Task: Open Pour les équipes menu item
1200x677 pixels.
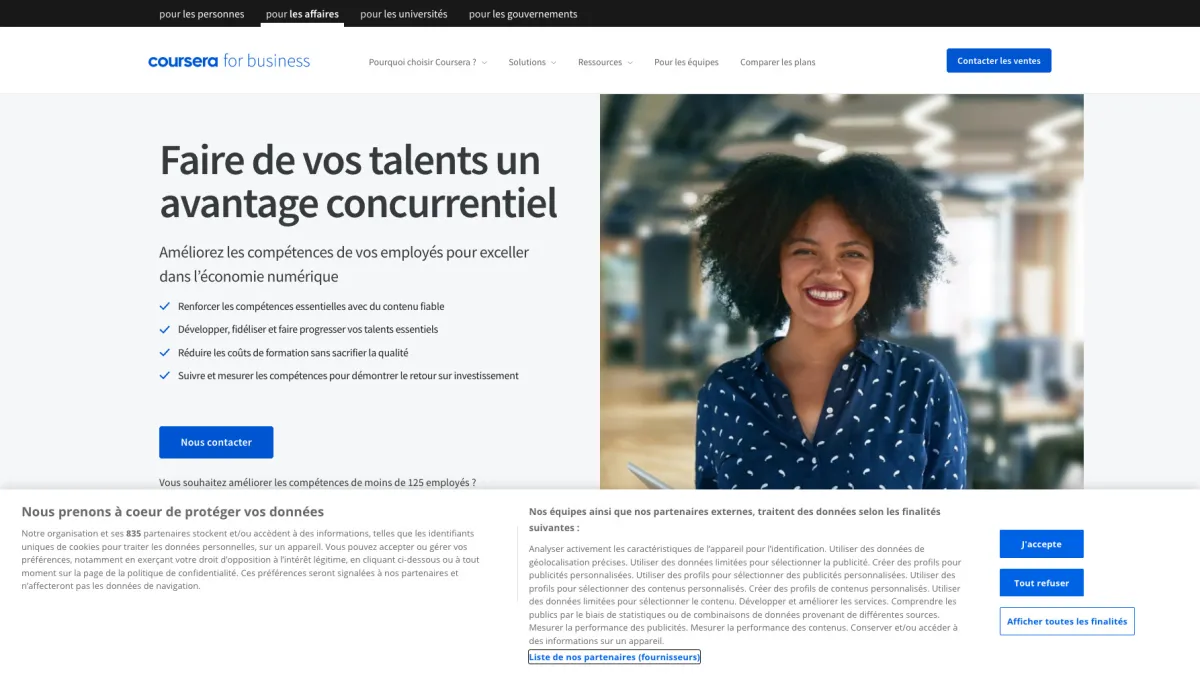Action: point(686,62)
